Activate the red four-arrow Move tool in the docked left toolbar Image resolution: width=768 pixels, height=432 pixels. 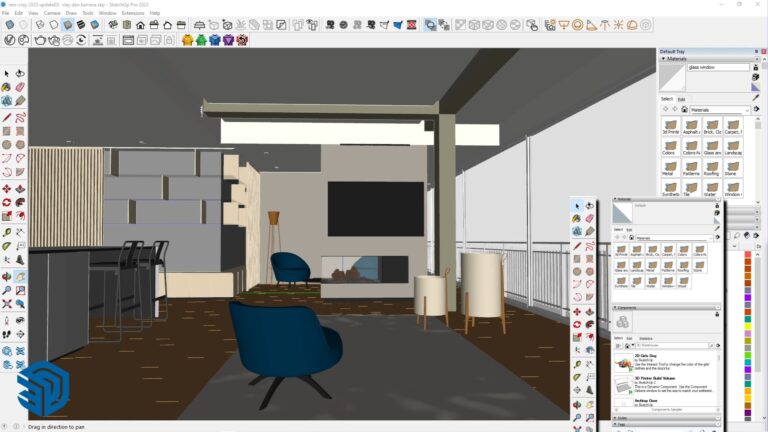coord(6,189)
